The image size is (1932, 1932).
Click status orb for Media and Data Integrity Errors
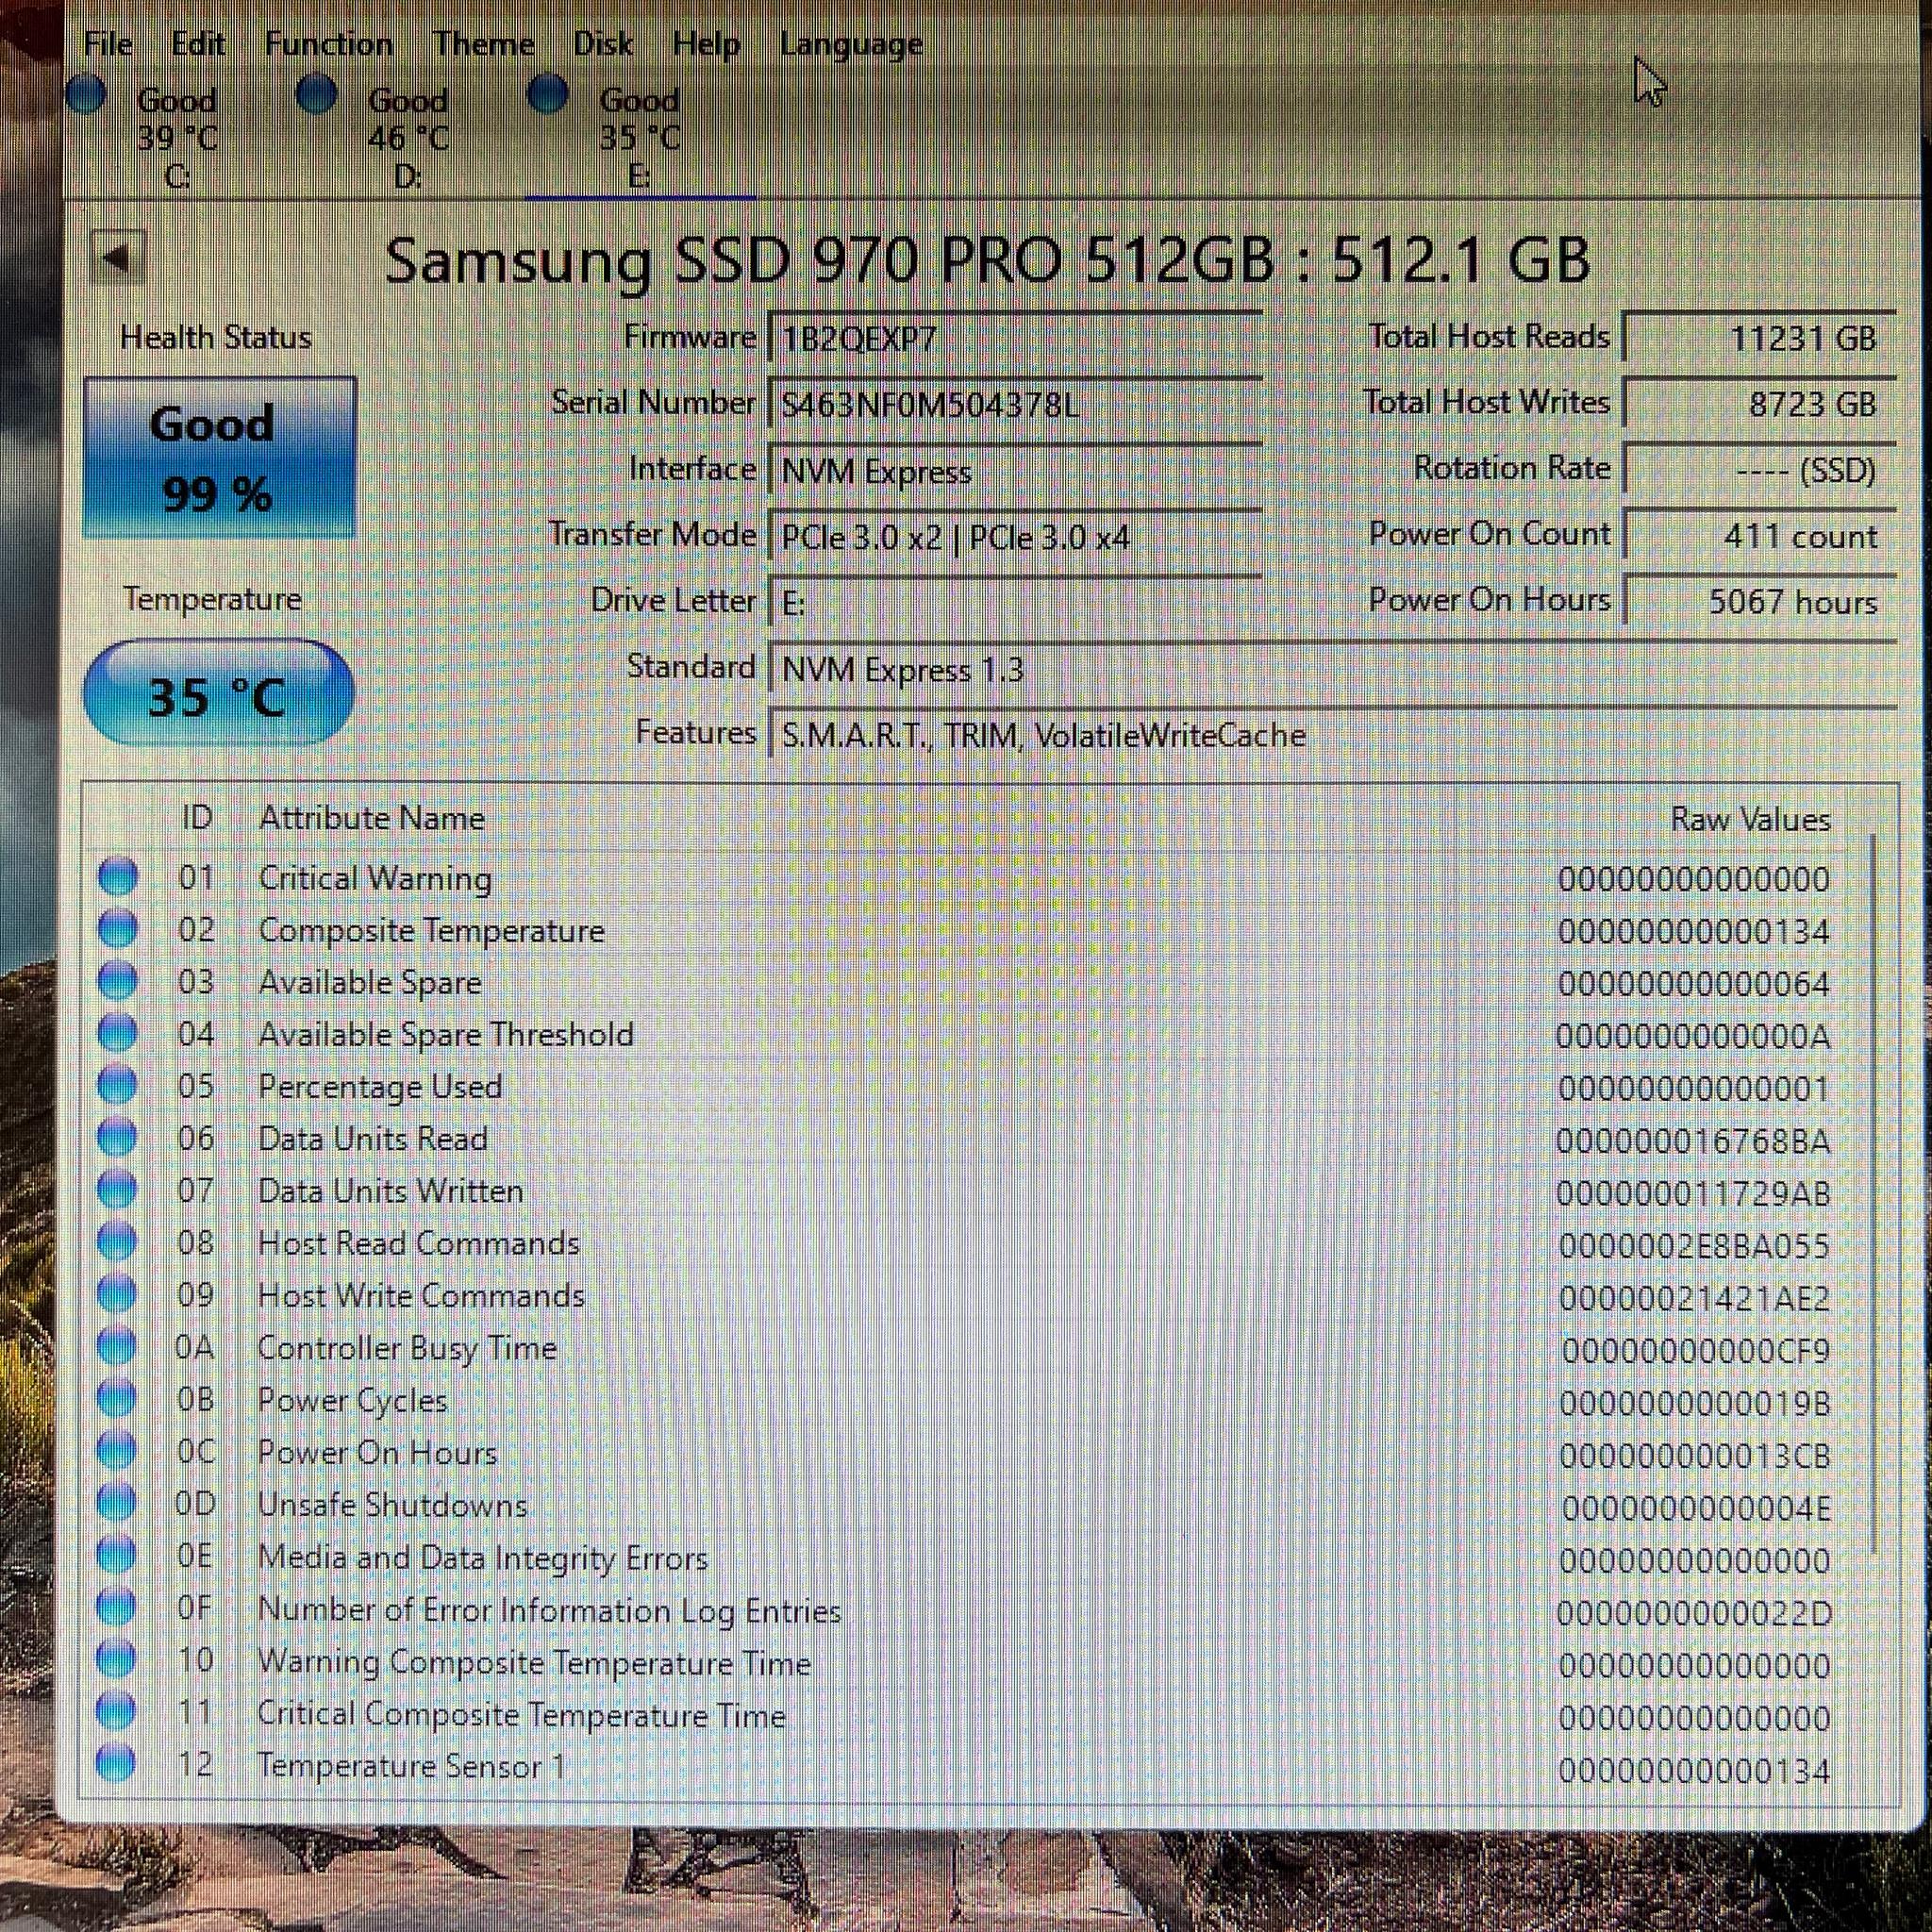(117, 1555)
